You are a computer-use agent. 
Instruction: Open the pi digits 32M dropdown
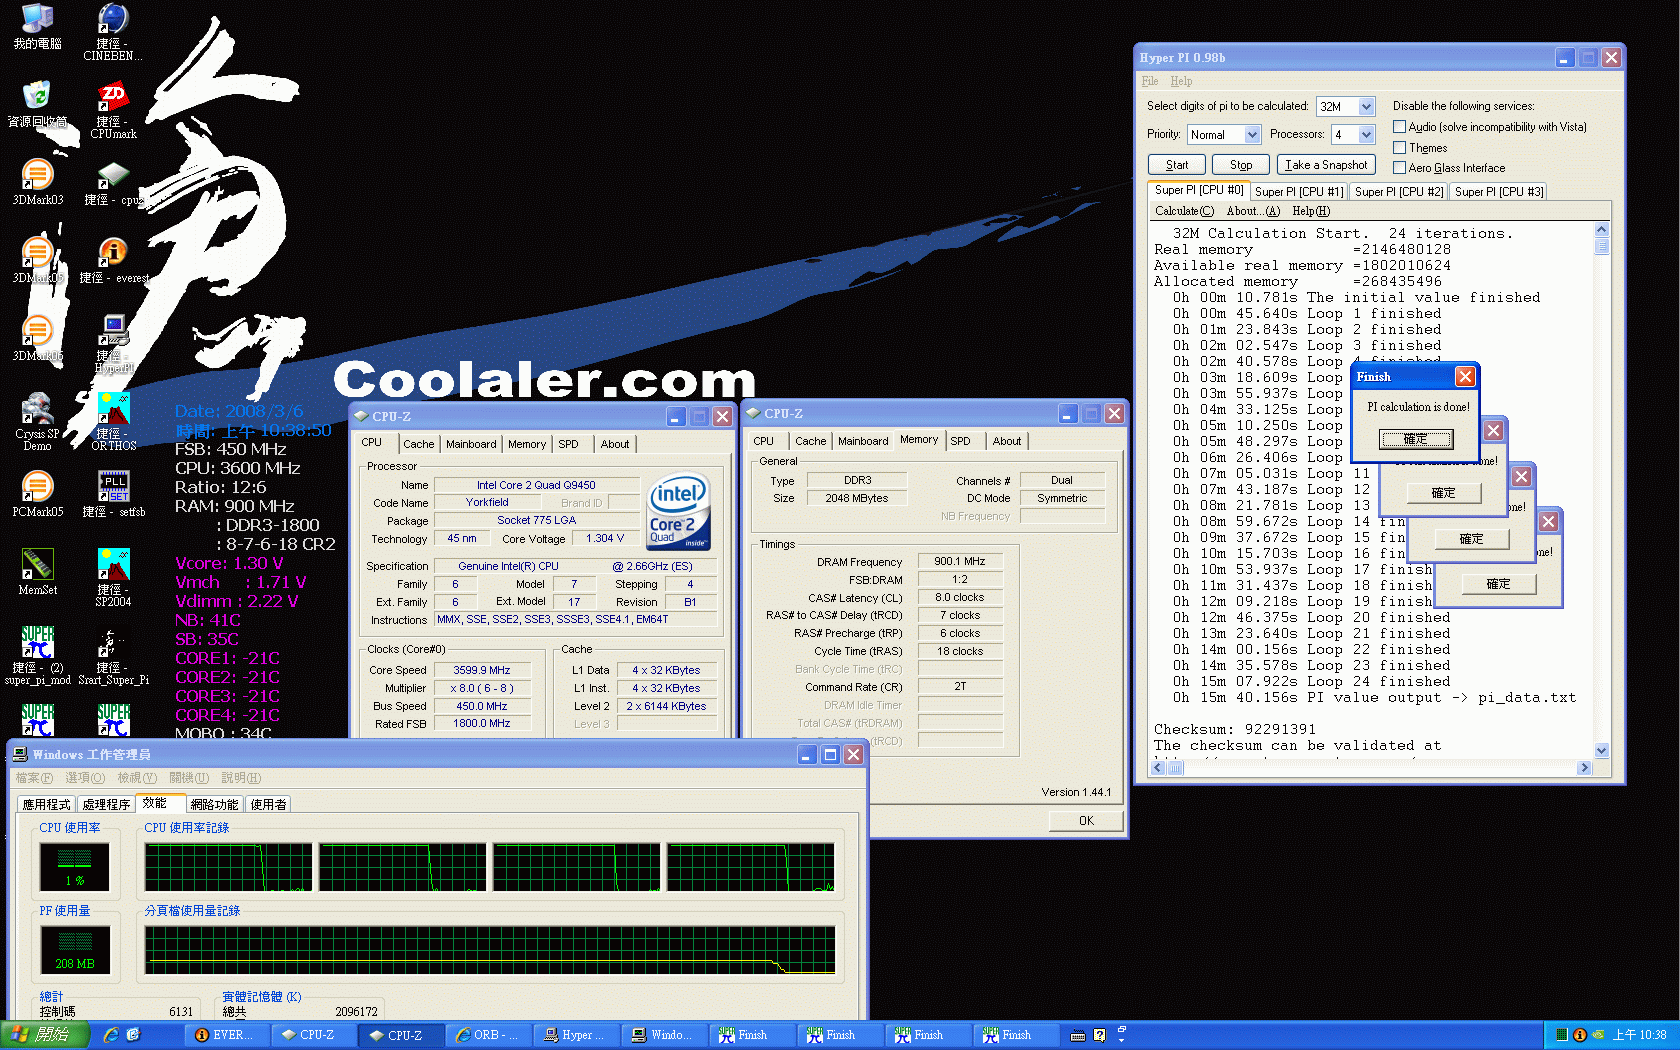point(1366,106)
